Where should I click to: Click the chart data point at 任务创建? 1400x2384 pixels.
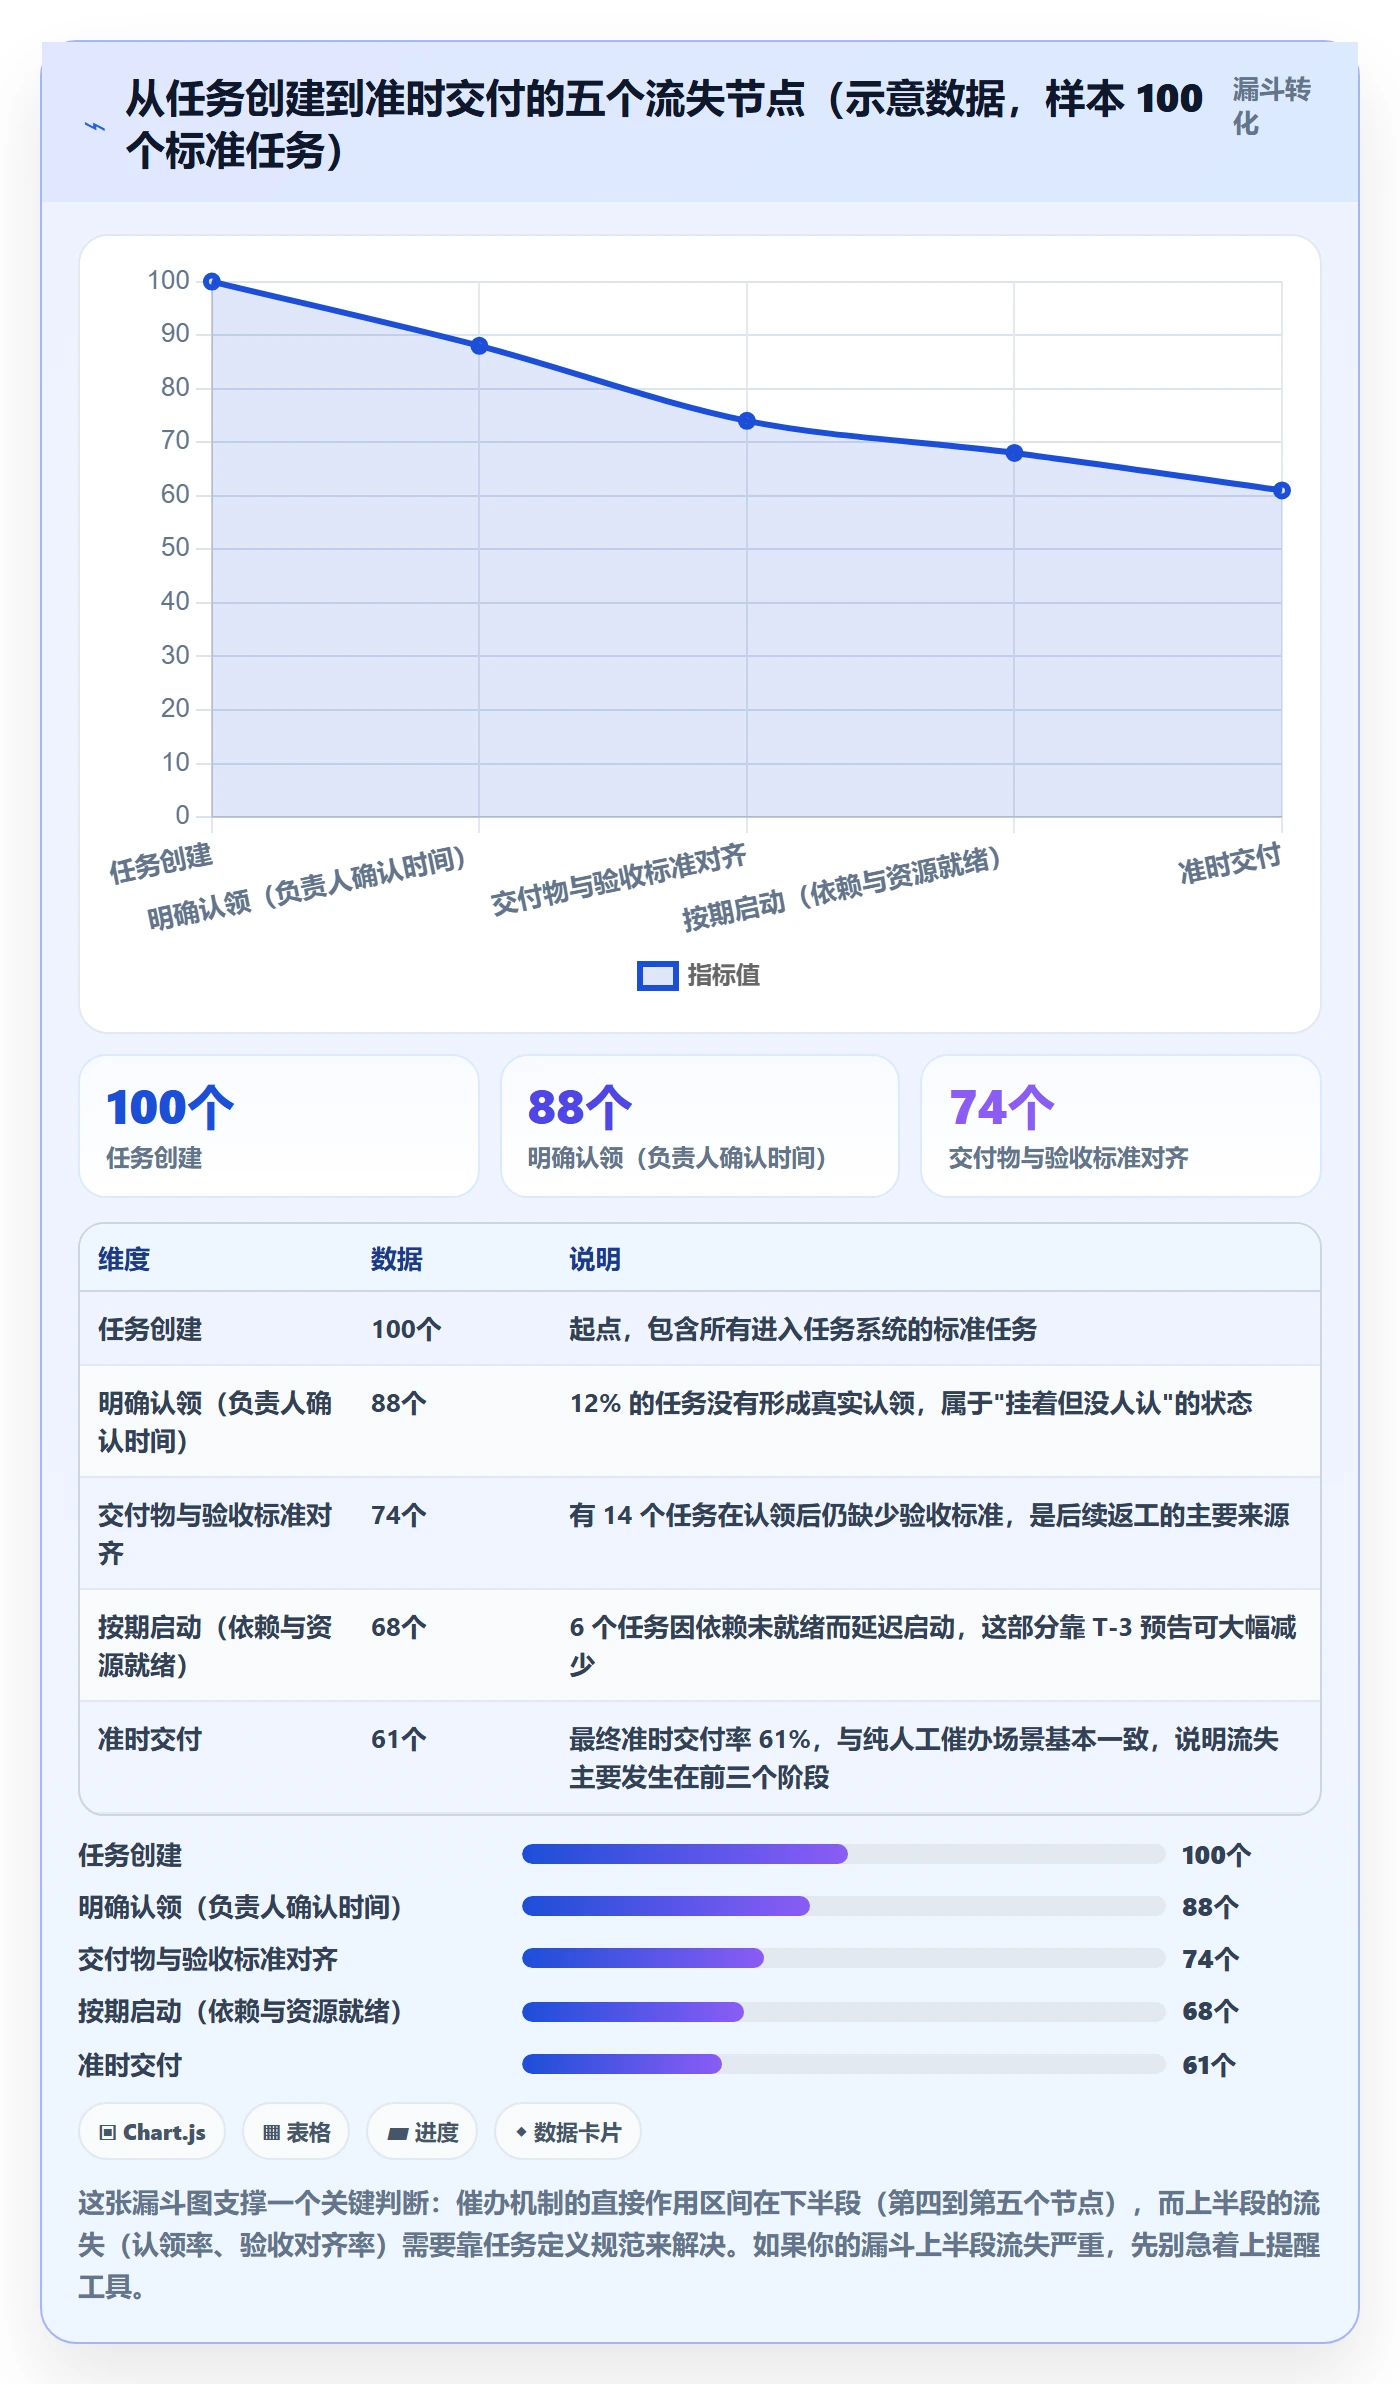[x=212, y=282]
